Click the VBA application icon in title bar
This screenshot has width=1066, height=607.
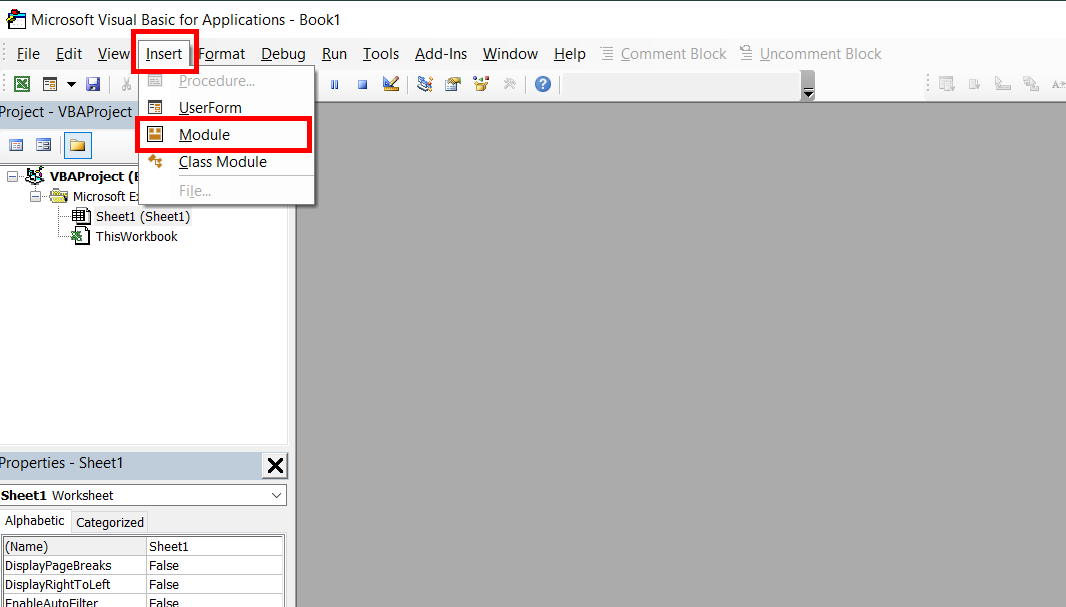pyautogui.click(x=16, y=20)
